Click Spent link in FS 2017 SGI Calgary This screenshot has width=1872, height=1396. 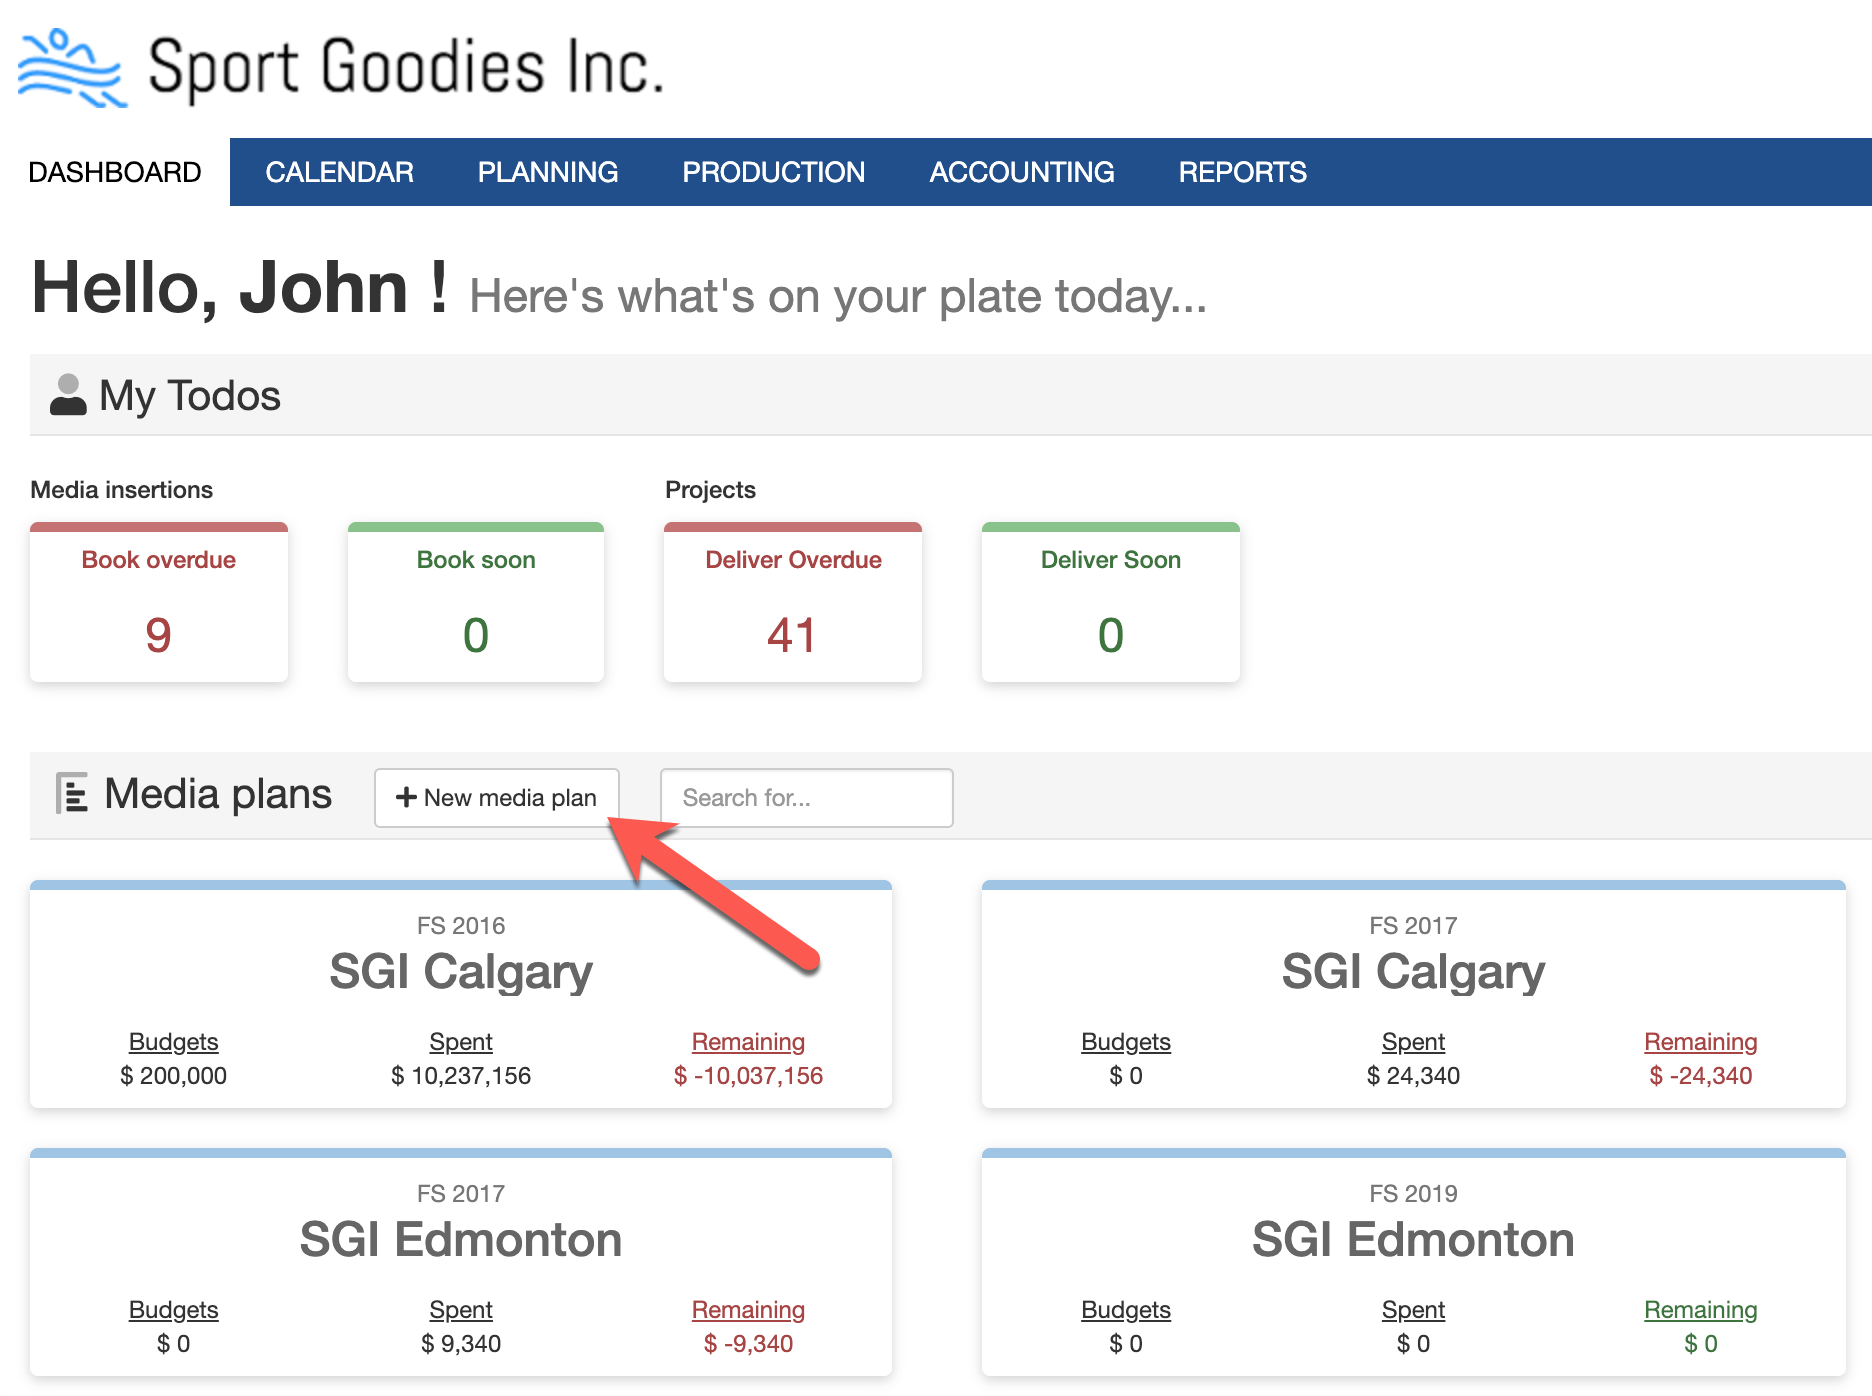(x=1413, y=1042)
